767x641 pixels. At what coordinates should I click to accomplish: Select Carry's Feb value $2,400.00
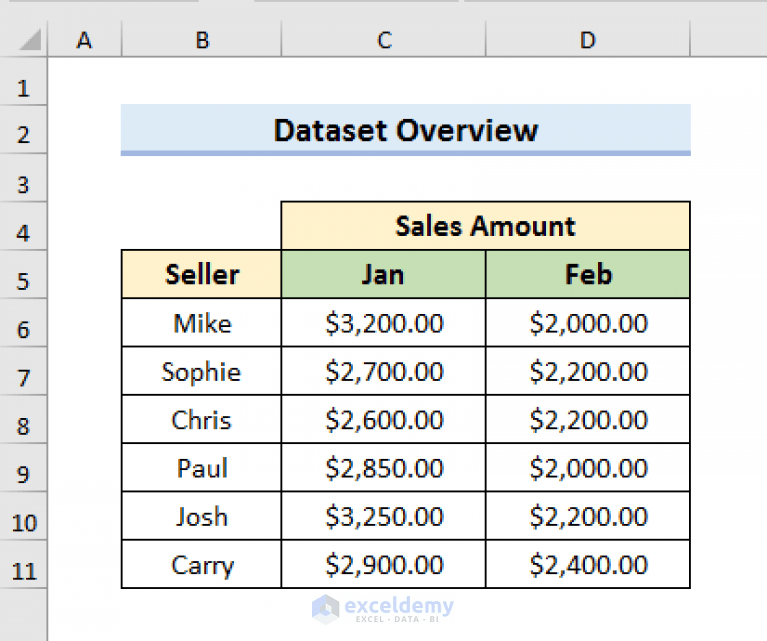[587, 564]
